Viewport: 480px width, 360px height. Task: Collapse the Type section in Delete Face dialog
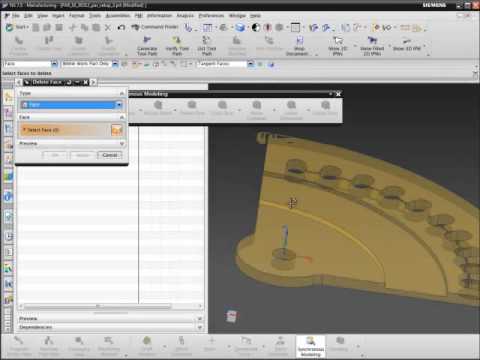[122, 93]
